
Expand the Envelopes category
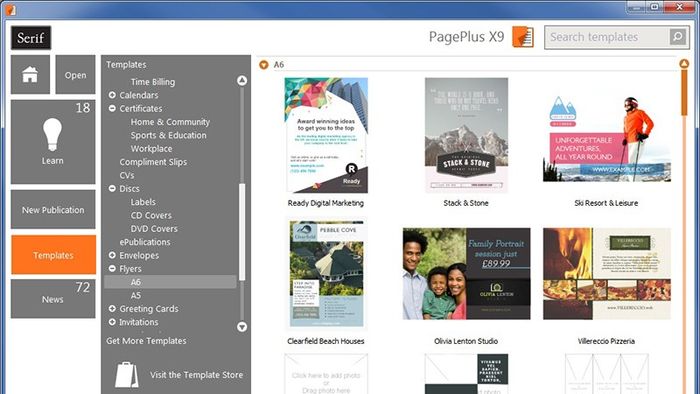[x=112, y=255]
